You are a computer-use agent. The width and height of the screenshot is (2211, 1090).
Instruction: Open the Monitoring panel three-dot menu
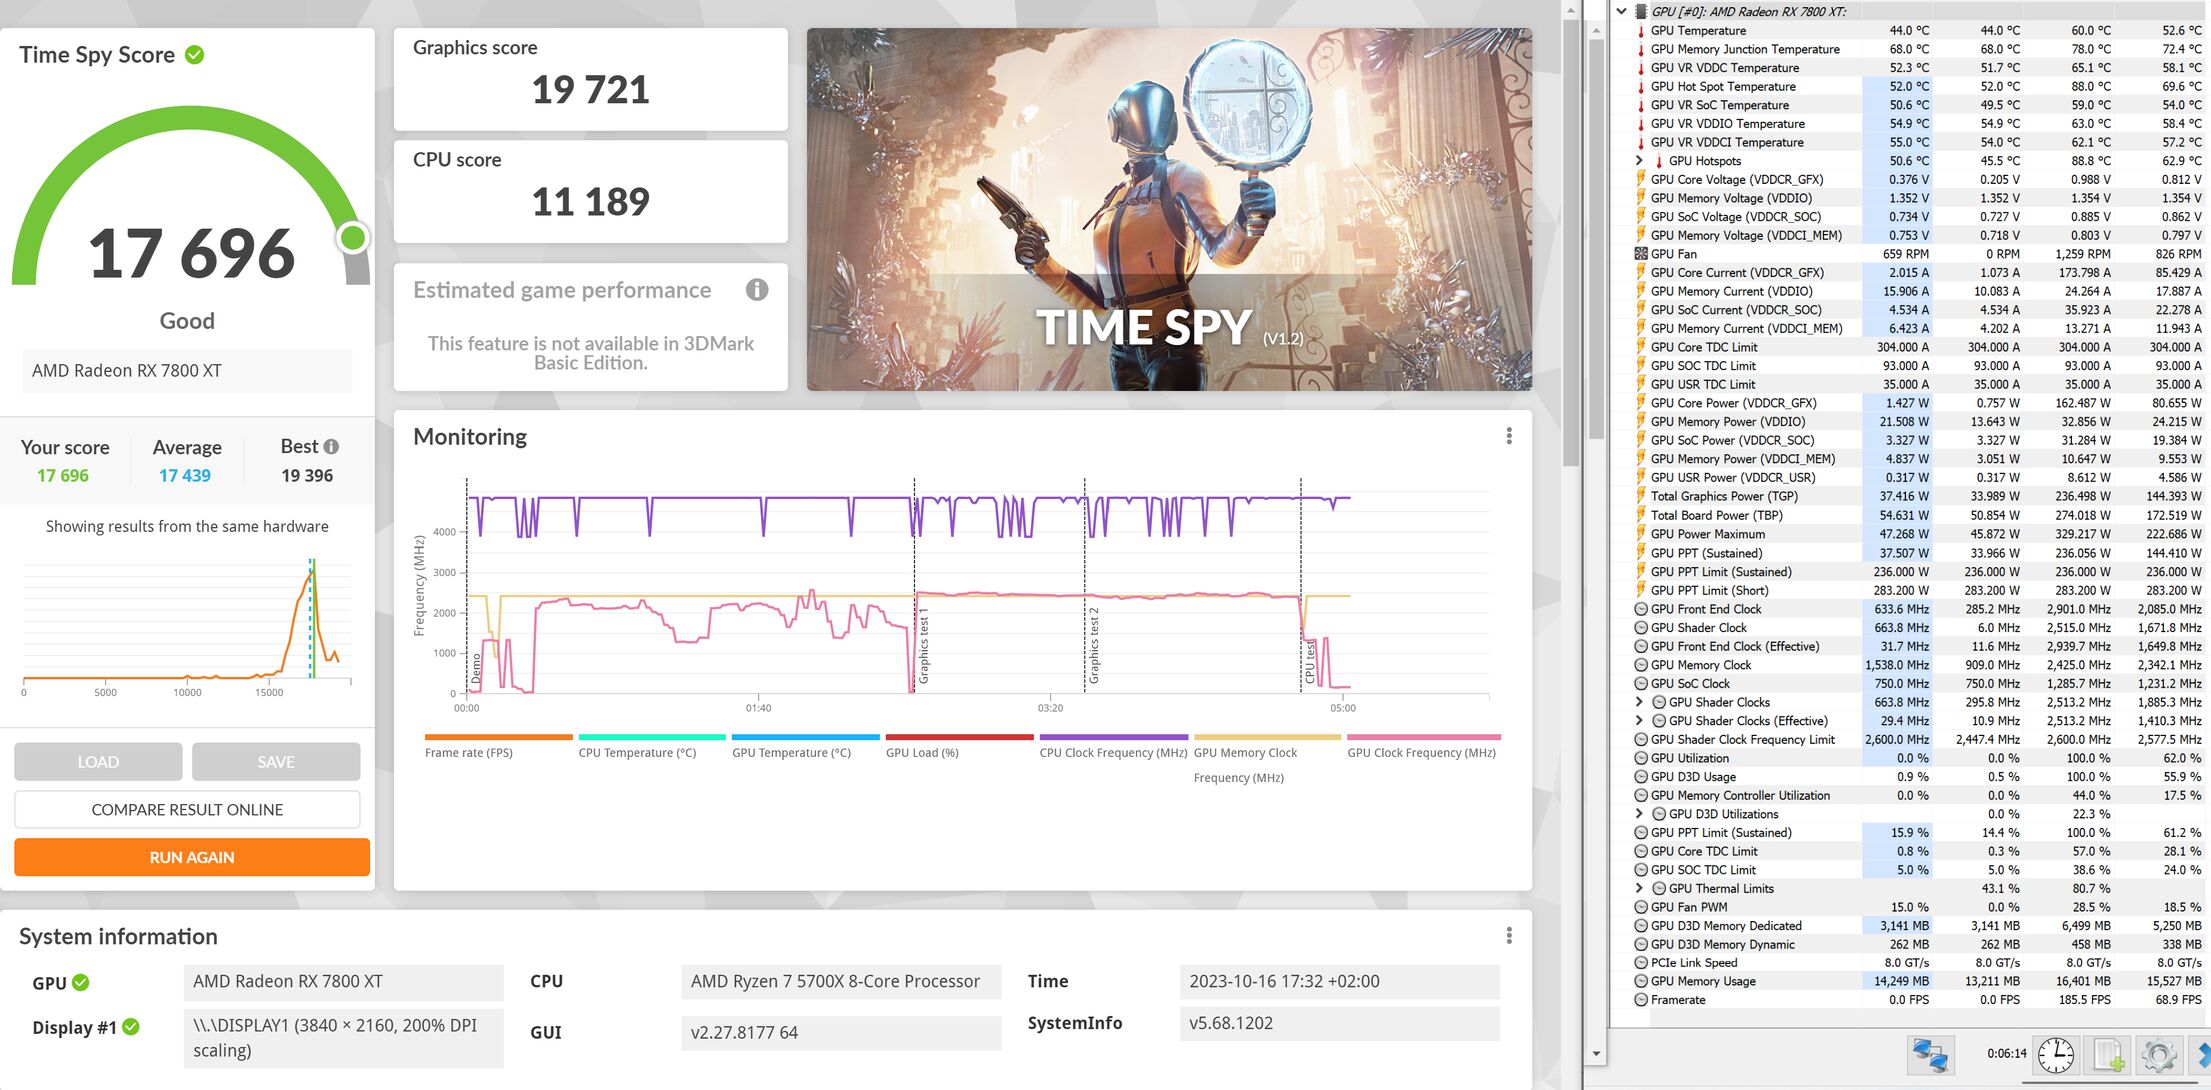[x=1509, y=436]
